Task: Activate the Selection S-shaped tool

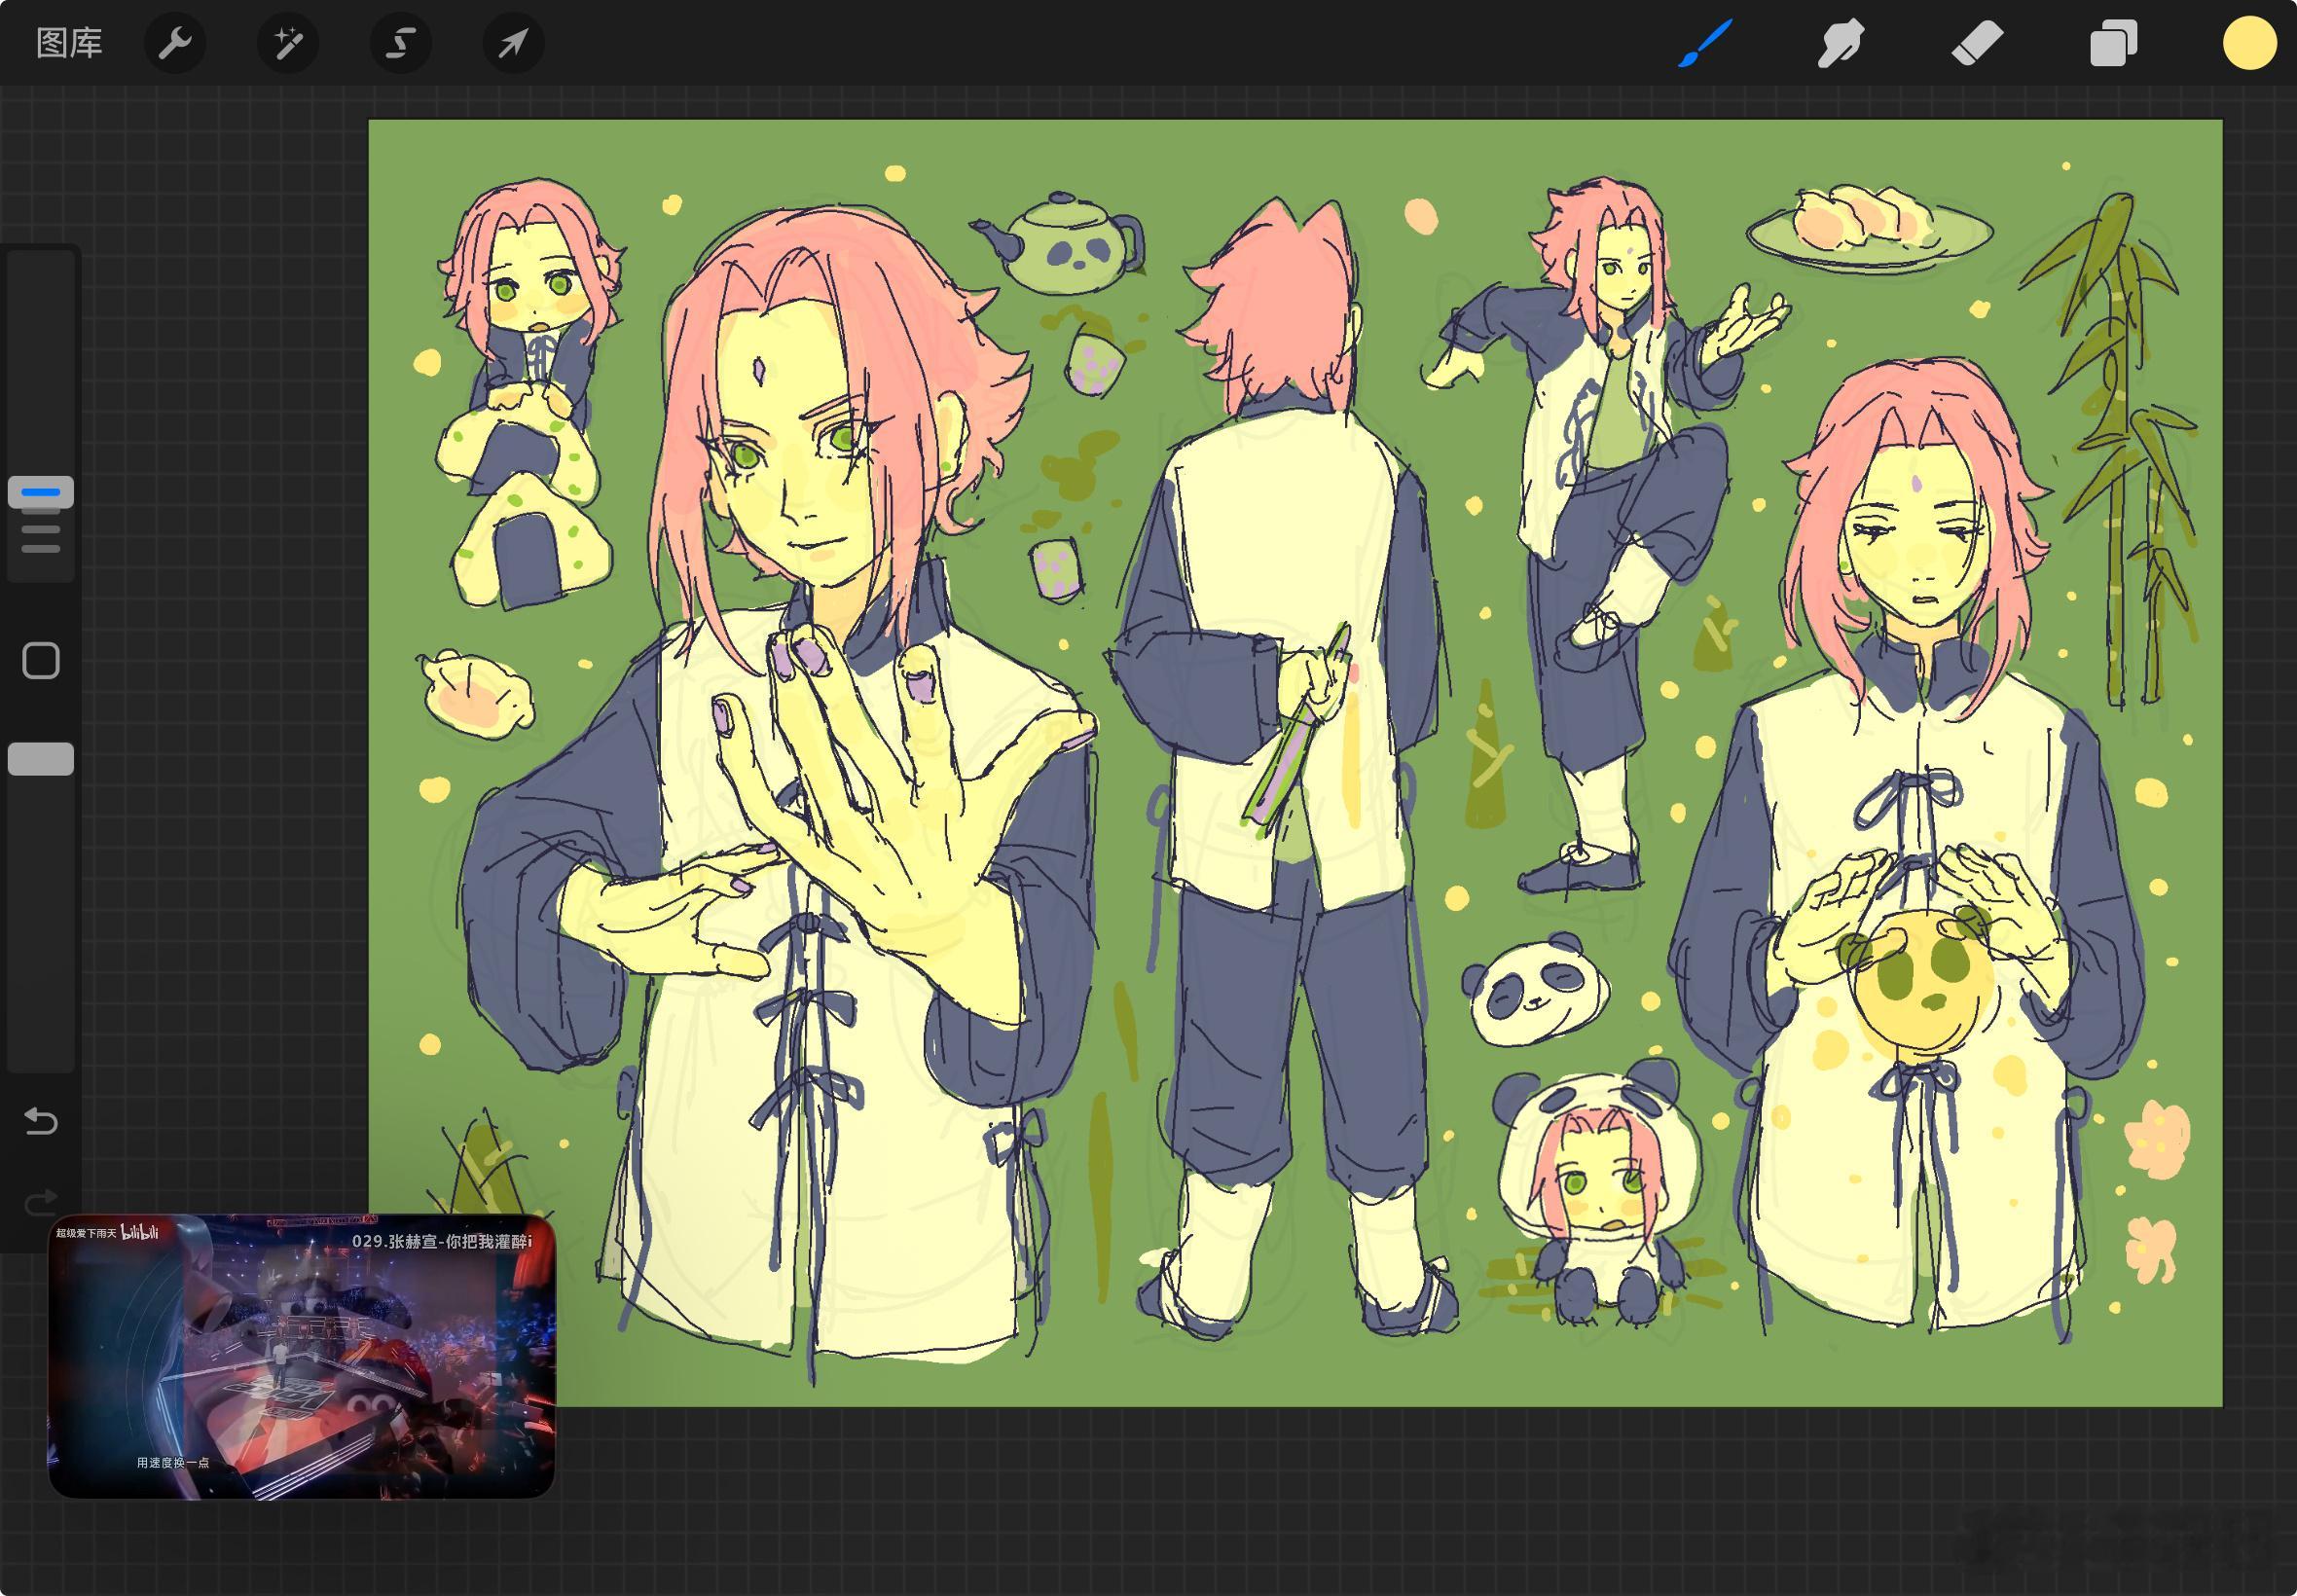Action: point(401,43)
